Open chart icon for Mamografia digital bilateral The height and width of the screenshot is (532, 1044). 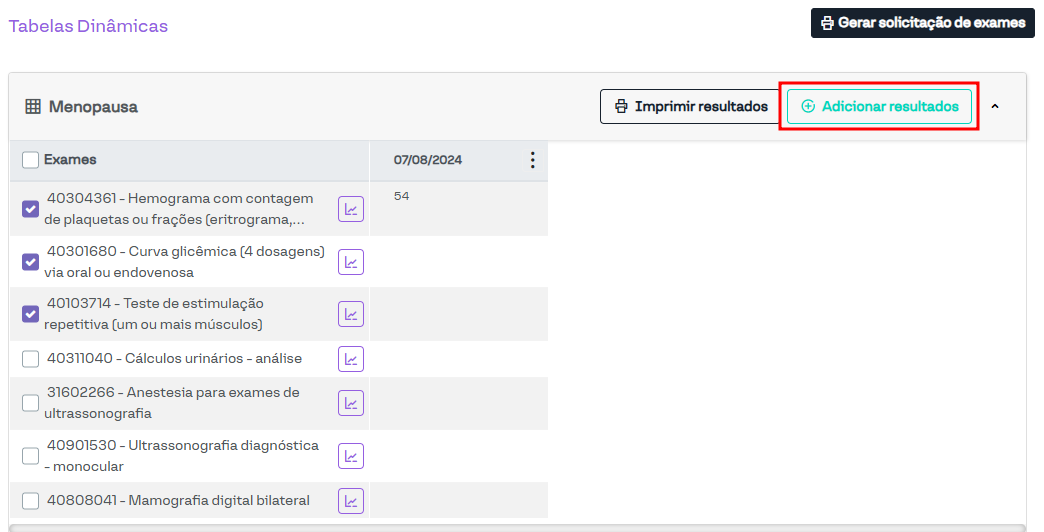pos(351,500)
